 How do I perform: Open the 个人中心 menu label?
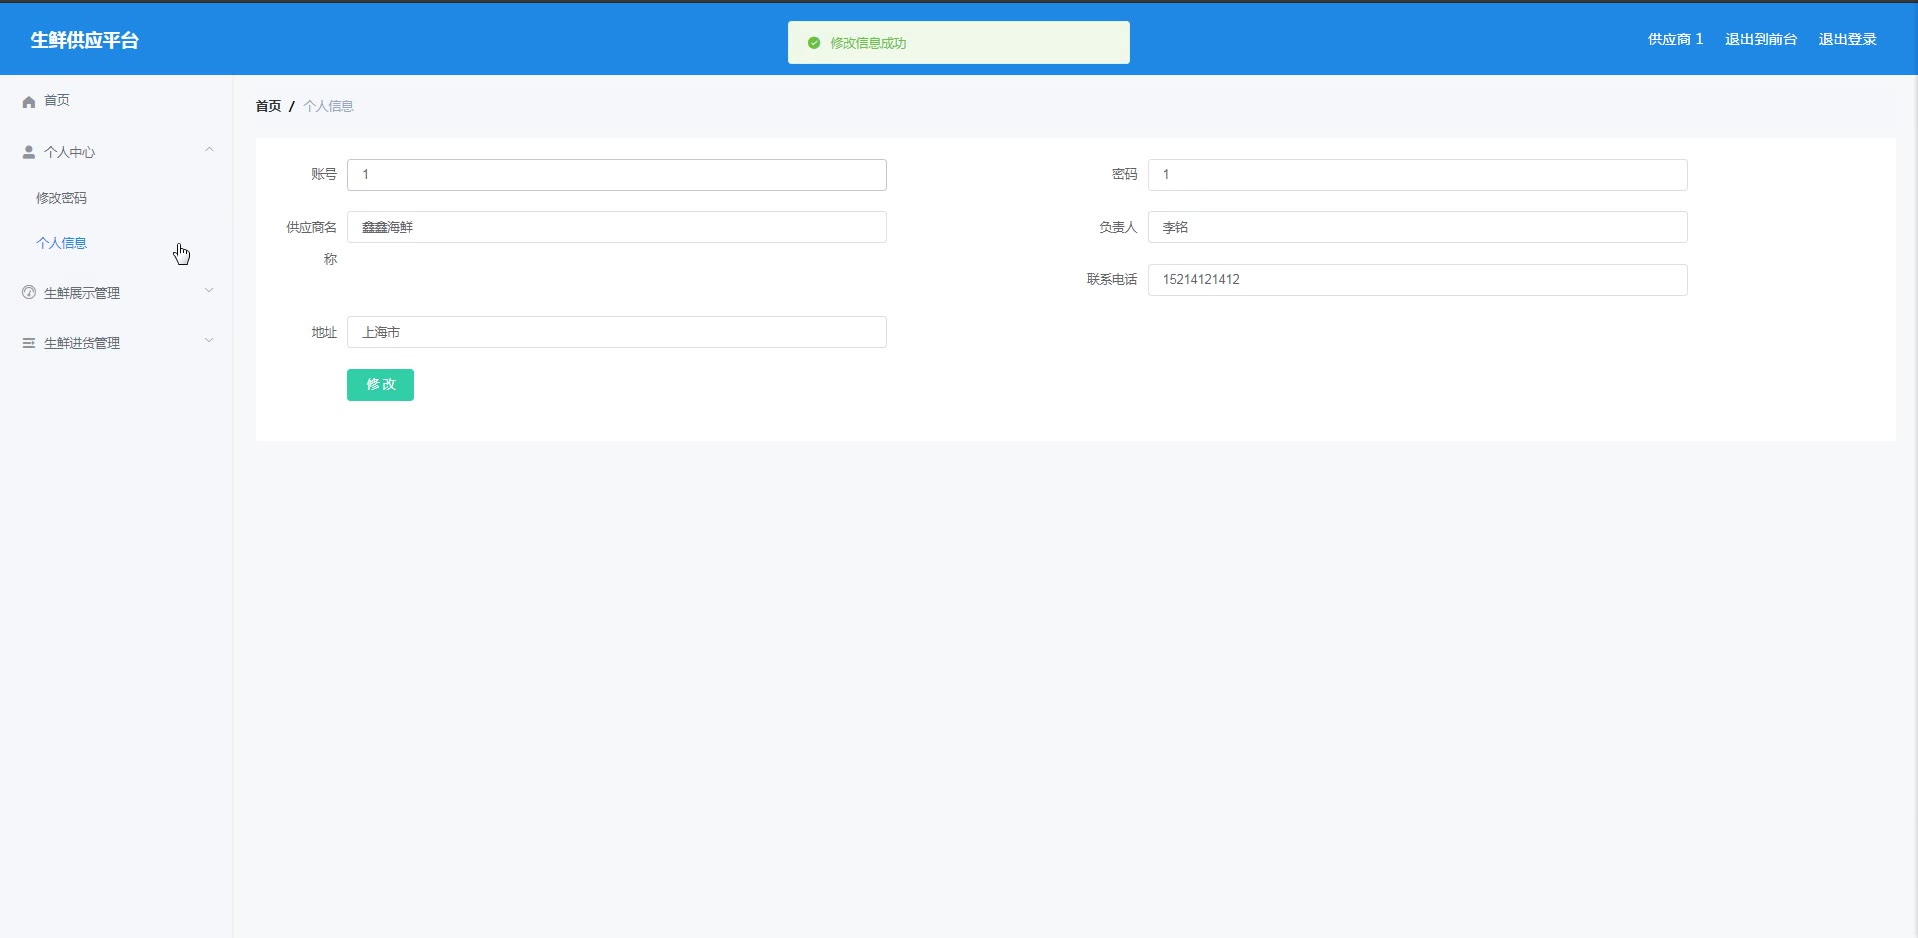(x=70, y=152)
